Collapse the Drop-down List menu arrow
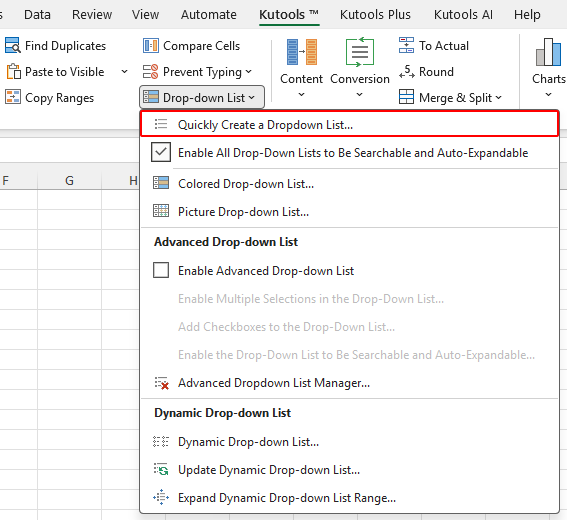This screenshot has height=520, width=567. 252,98
